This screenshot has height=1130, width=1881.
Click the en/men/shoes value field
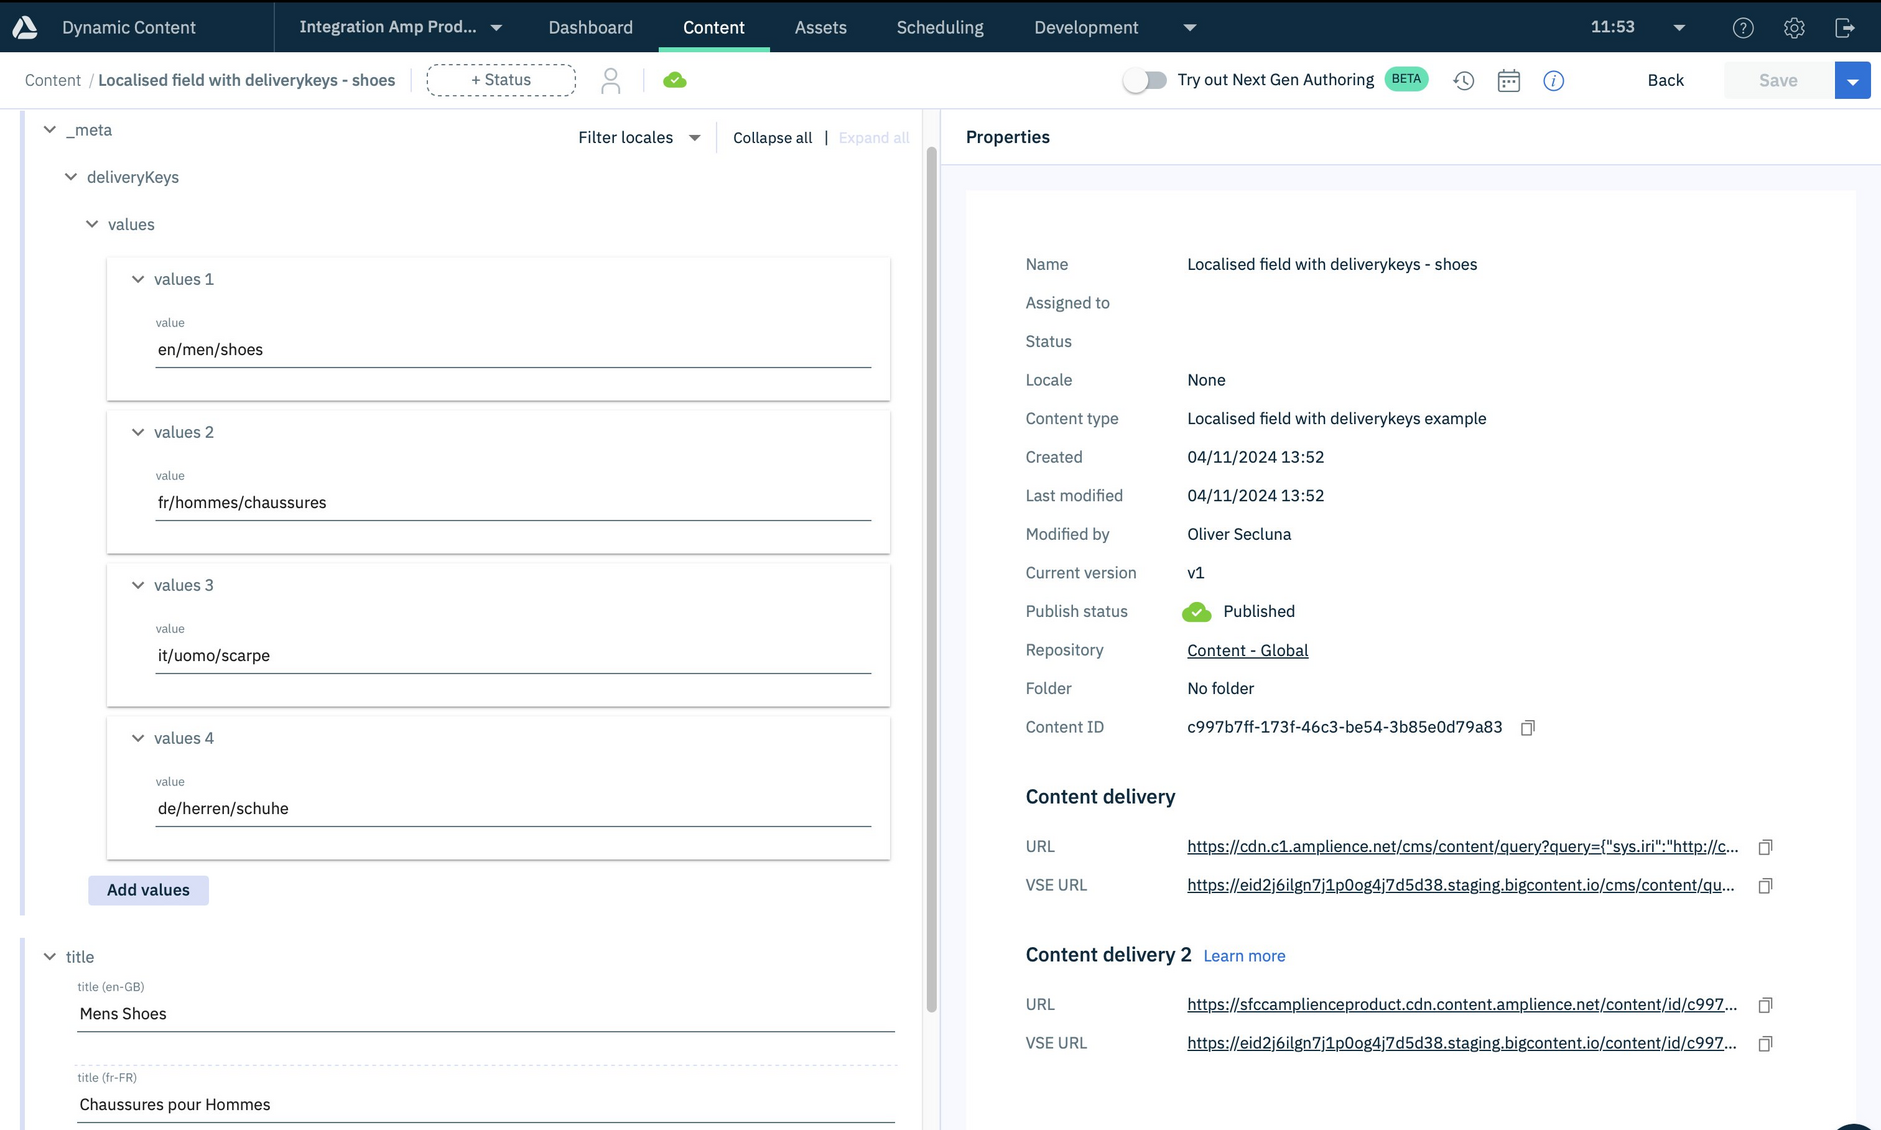pyautogui.click(x=513, y=350)
